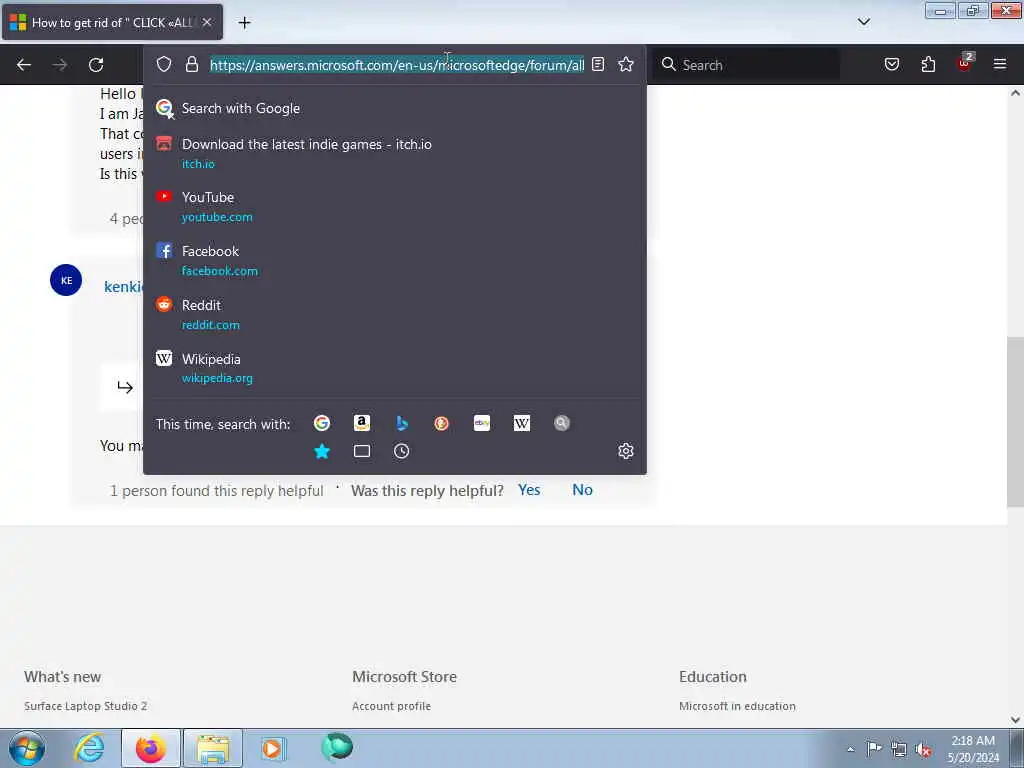The height and width of the screenshot is (768, 1024).
Task: Reload the current page
Action: tap(96, 65)
